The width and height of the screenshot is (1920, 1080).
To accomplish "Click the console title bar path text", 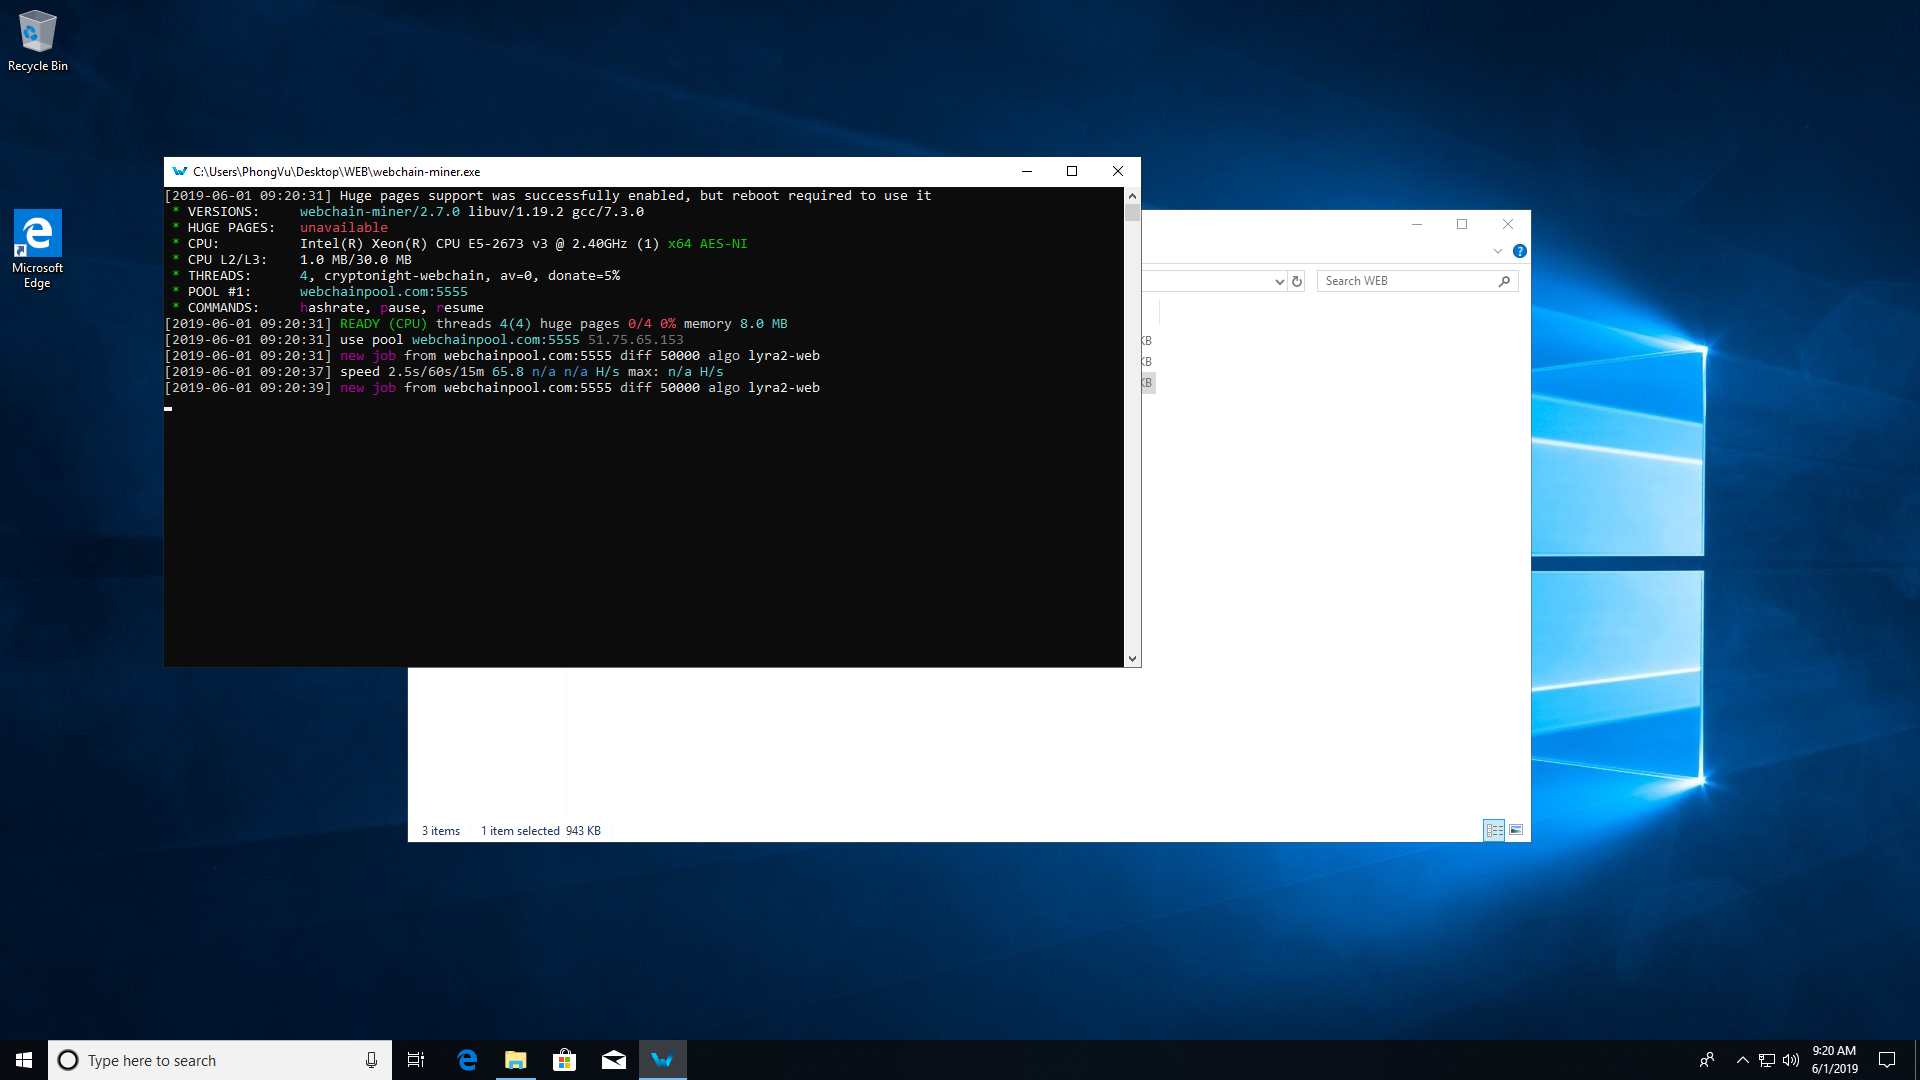I will [336, 172].
